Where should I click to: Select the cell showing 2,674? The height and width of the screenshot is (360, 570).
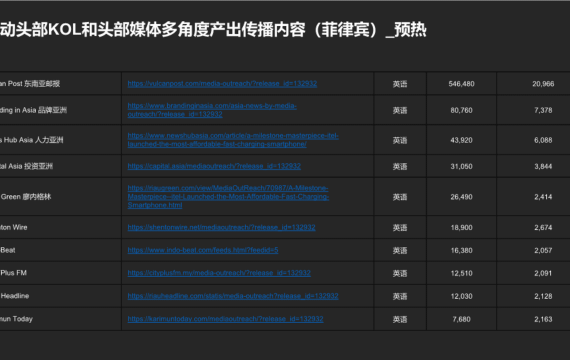click(x=534, y=227)
